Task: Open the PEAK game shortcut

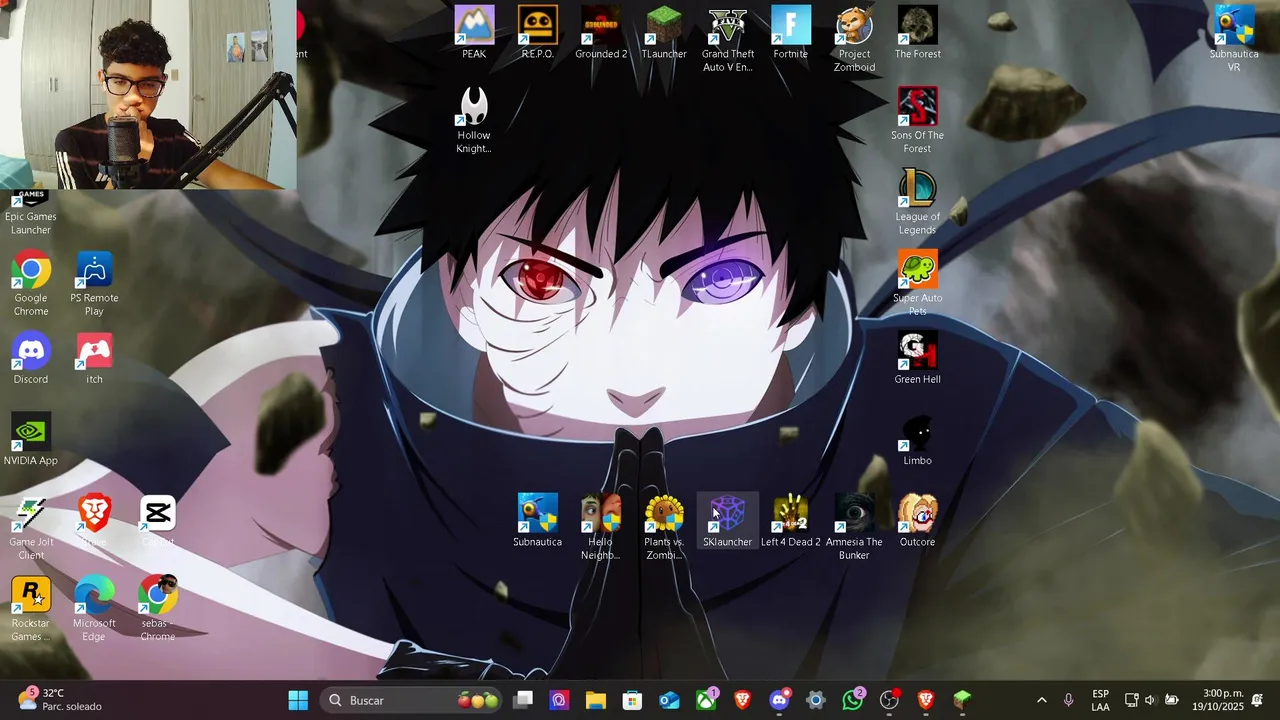Action: [474, 33]
